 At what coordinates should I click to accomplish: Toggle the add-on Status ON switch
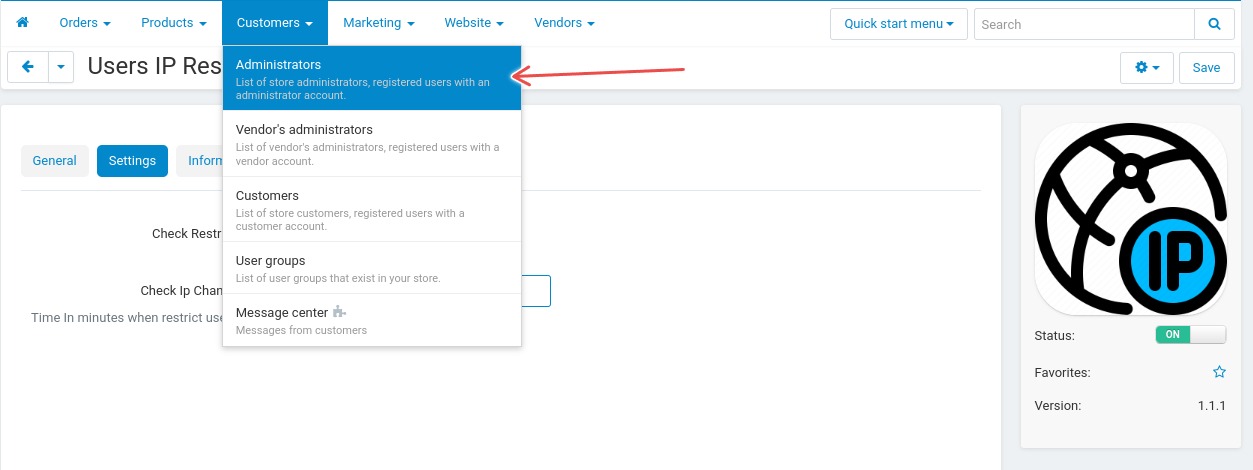coord(1190,335)
